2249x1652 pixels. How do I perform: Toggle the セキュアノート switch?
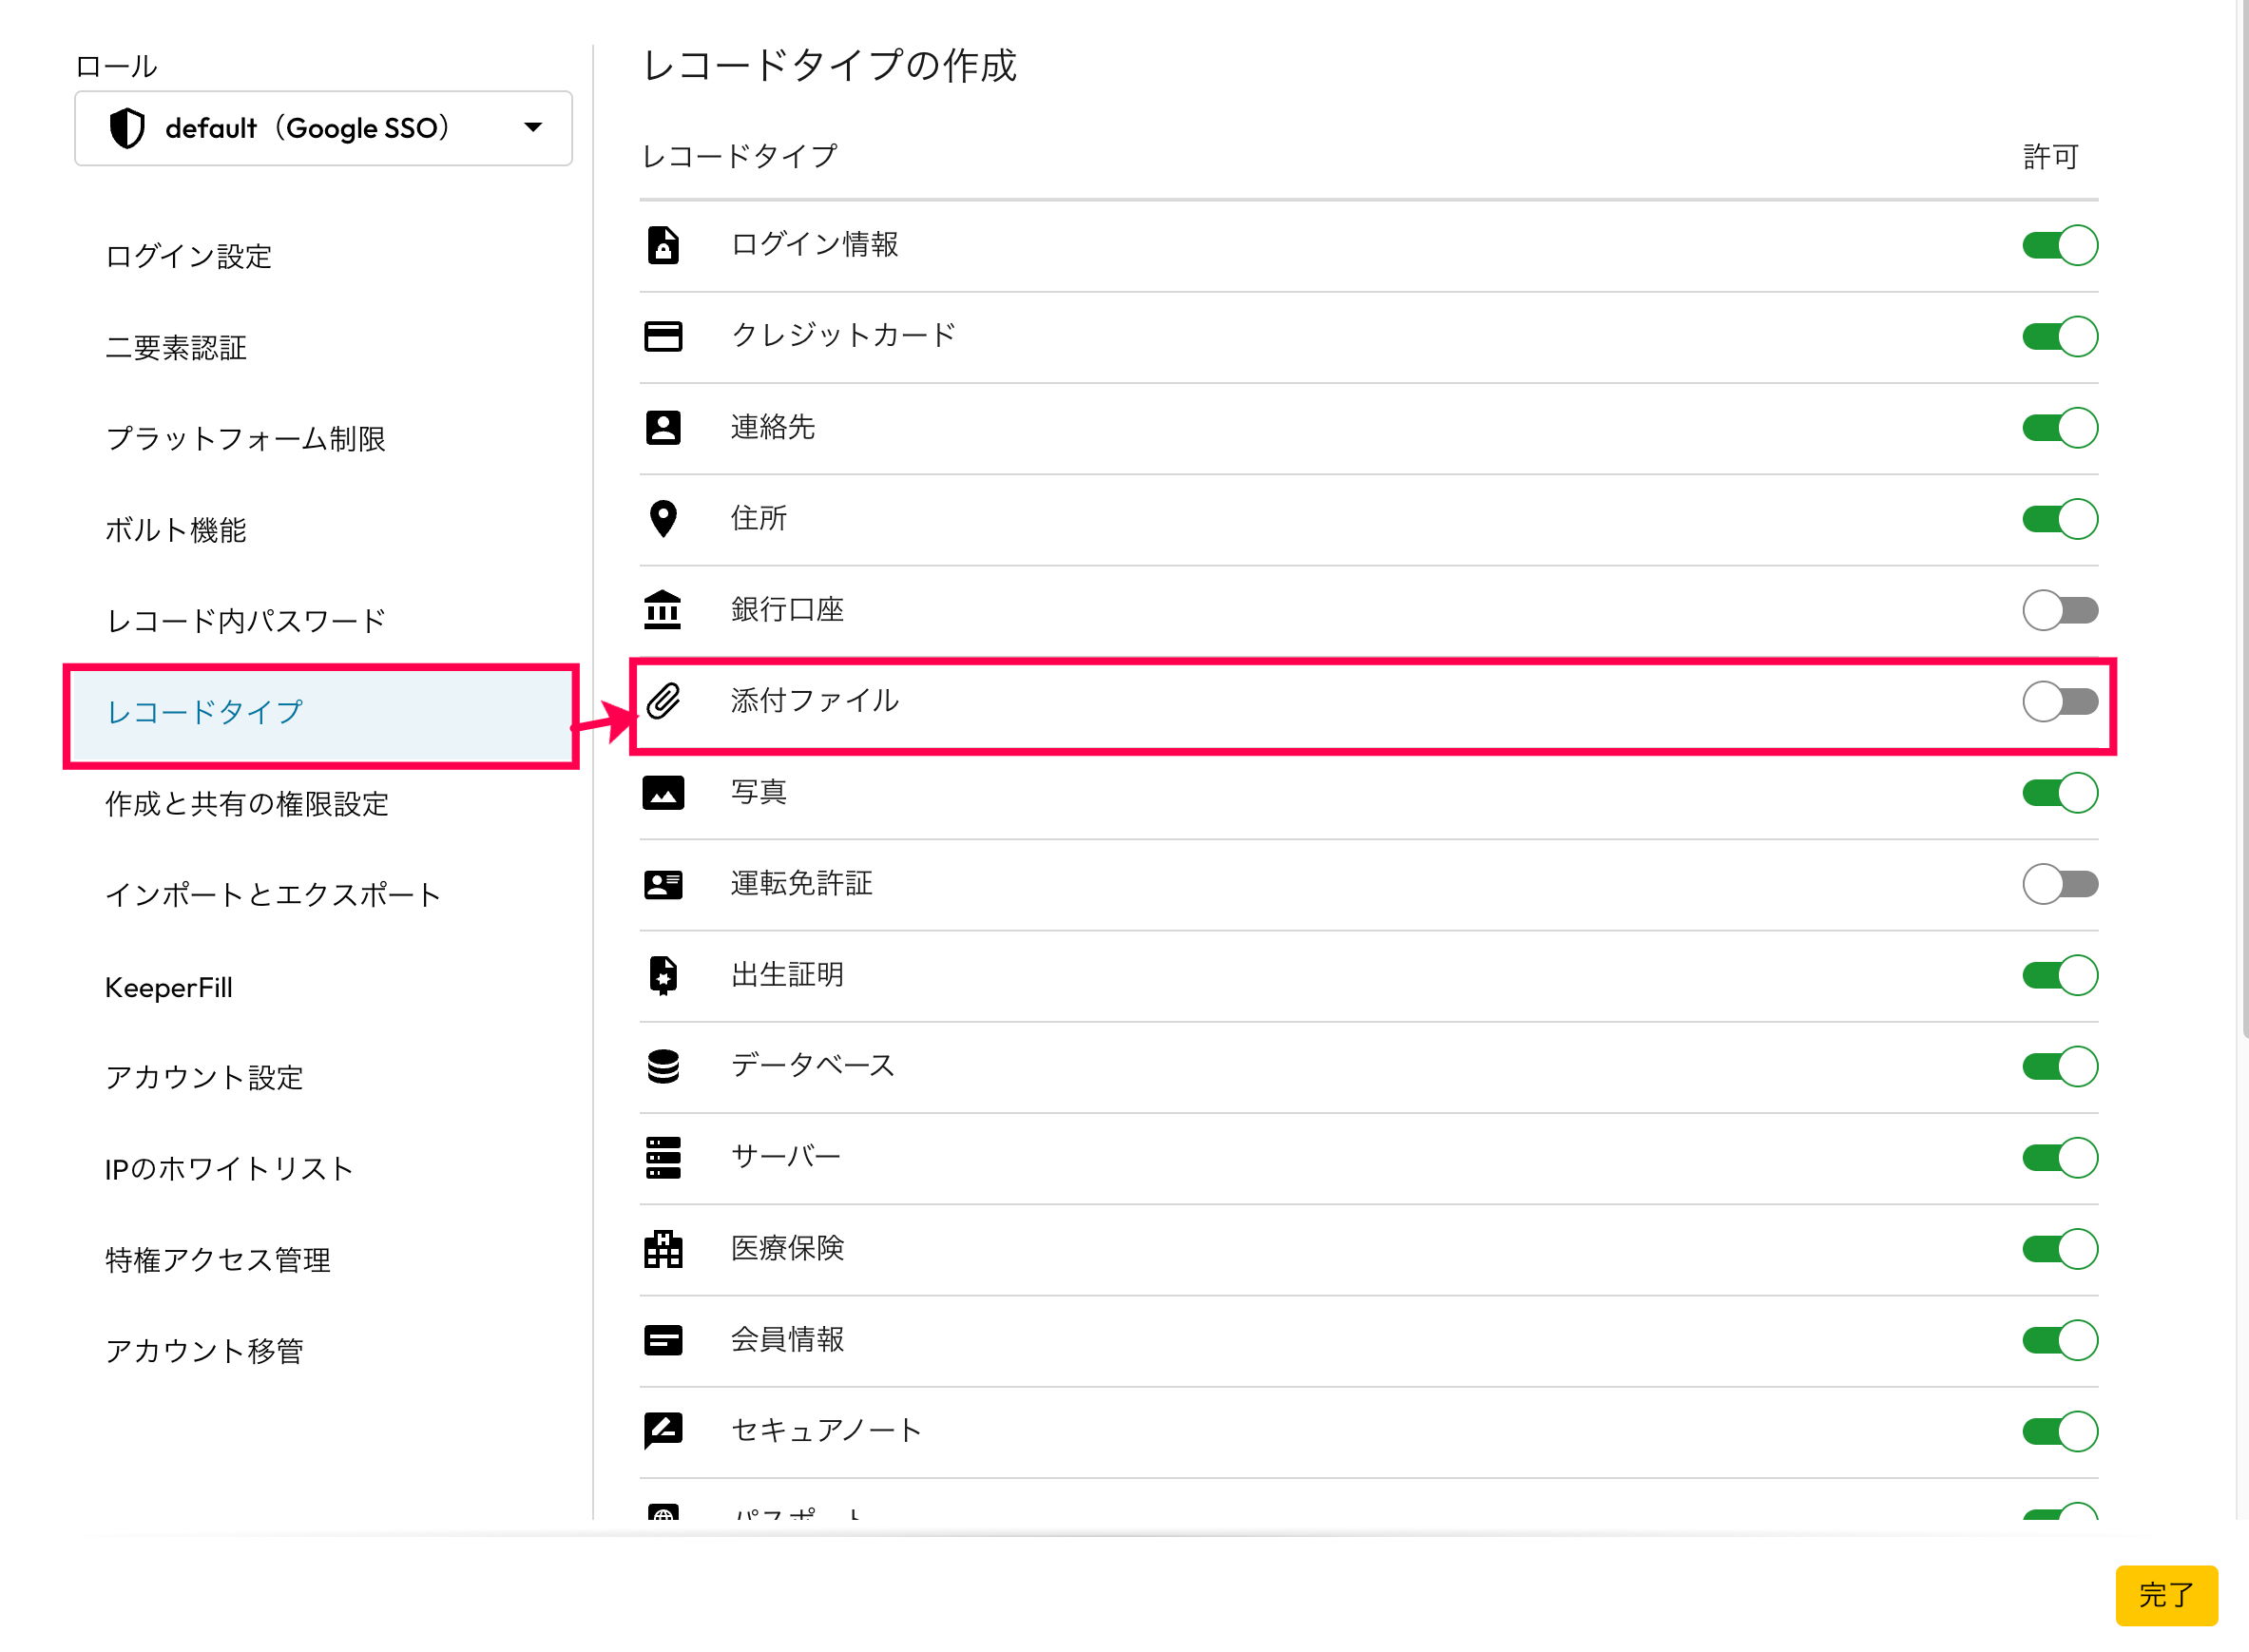pos(2059,1431)
